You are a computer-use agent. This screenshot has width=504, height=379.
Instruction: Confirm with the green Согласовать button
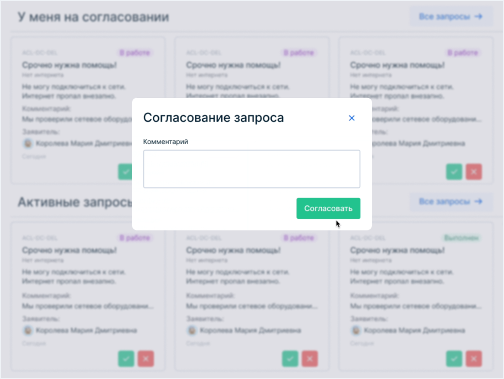point(328,208)
